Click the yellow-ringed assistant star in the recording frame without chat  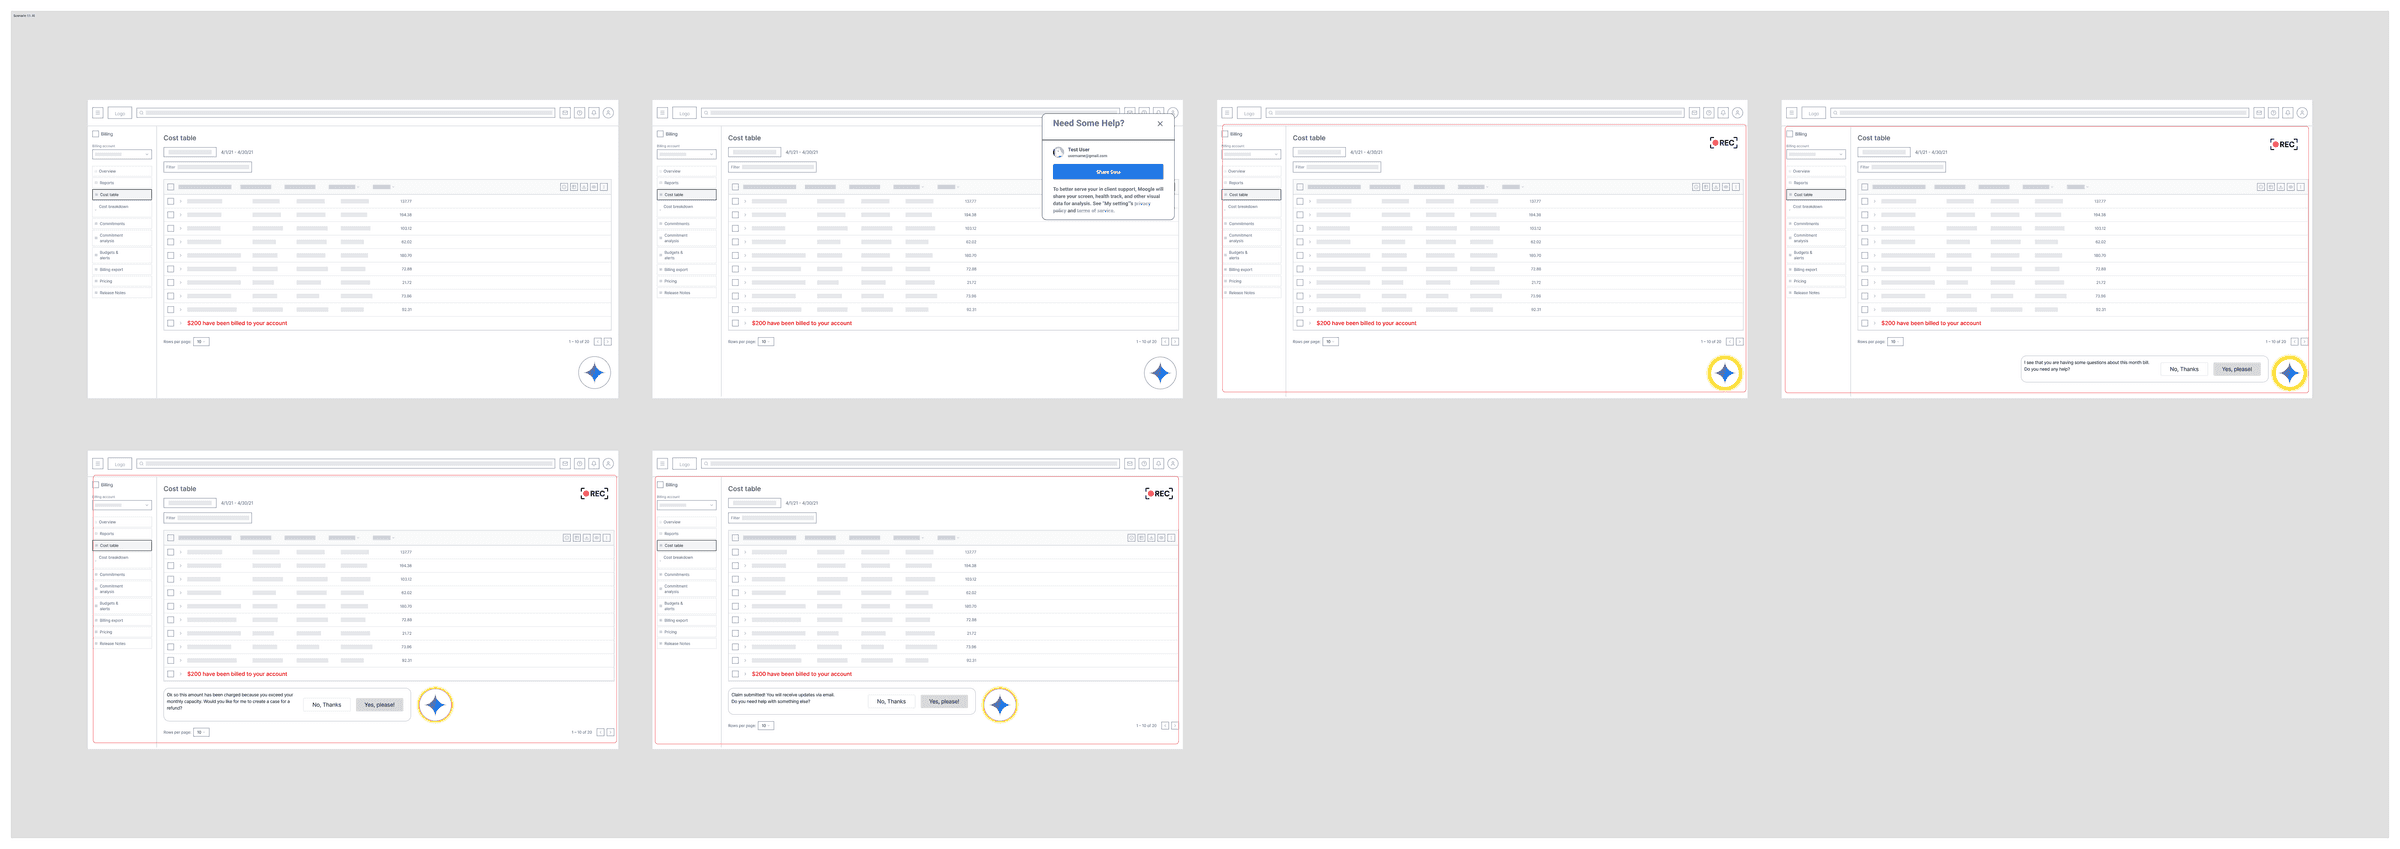click(x=1724, y=373)
